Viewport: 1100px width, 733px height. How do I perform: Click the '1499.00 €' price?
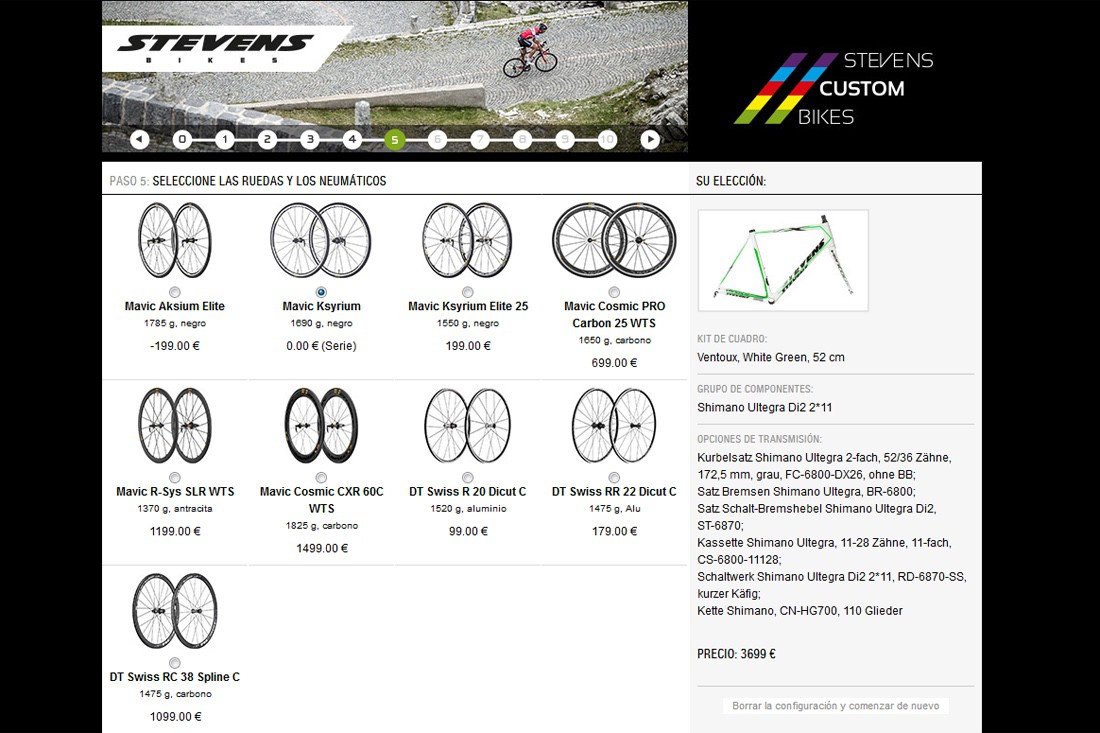[321, 548]
